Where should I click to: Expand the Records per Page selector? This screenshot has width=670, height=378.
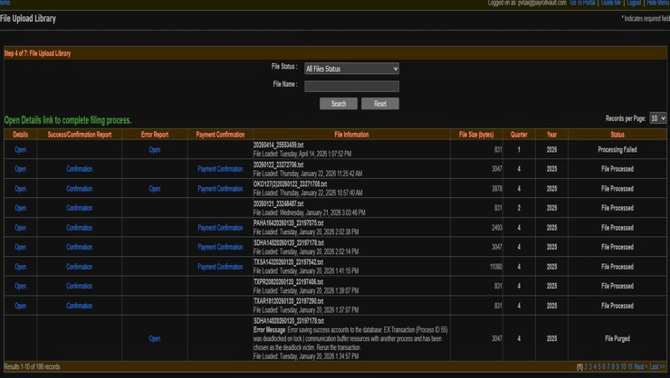(658, 118)
